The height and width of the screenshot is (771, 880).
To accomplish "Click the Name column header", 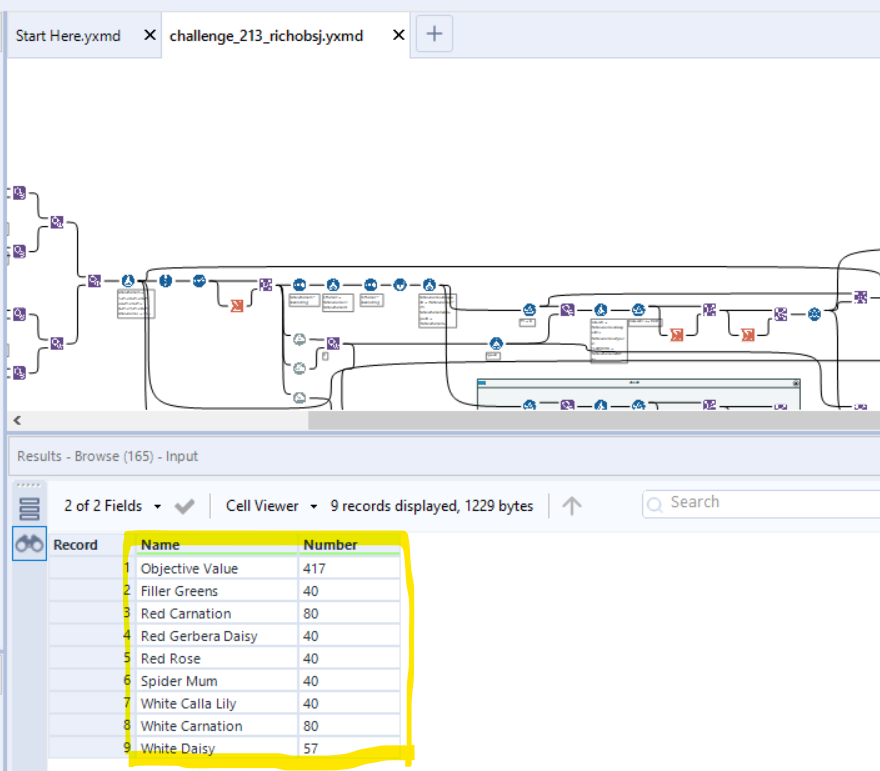I will click(x=217, y=545).
